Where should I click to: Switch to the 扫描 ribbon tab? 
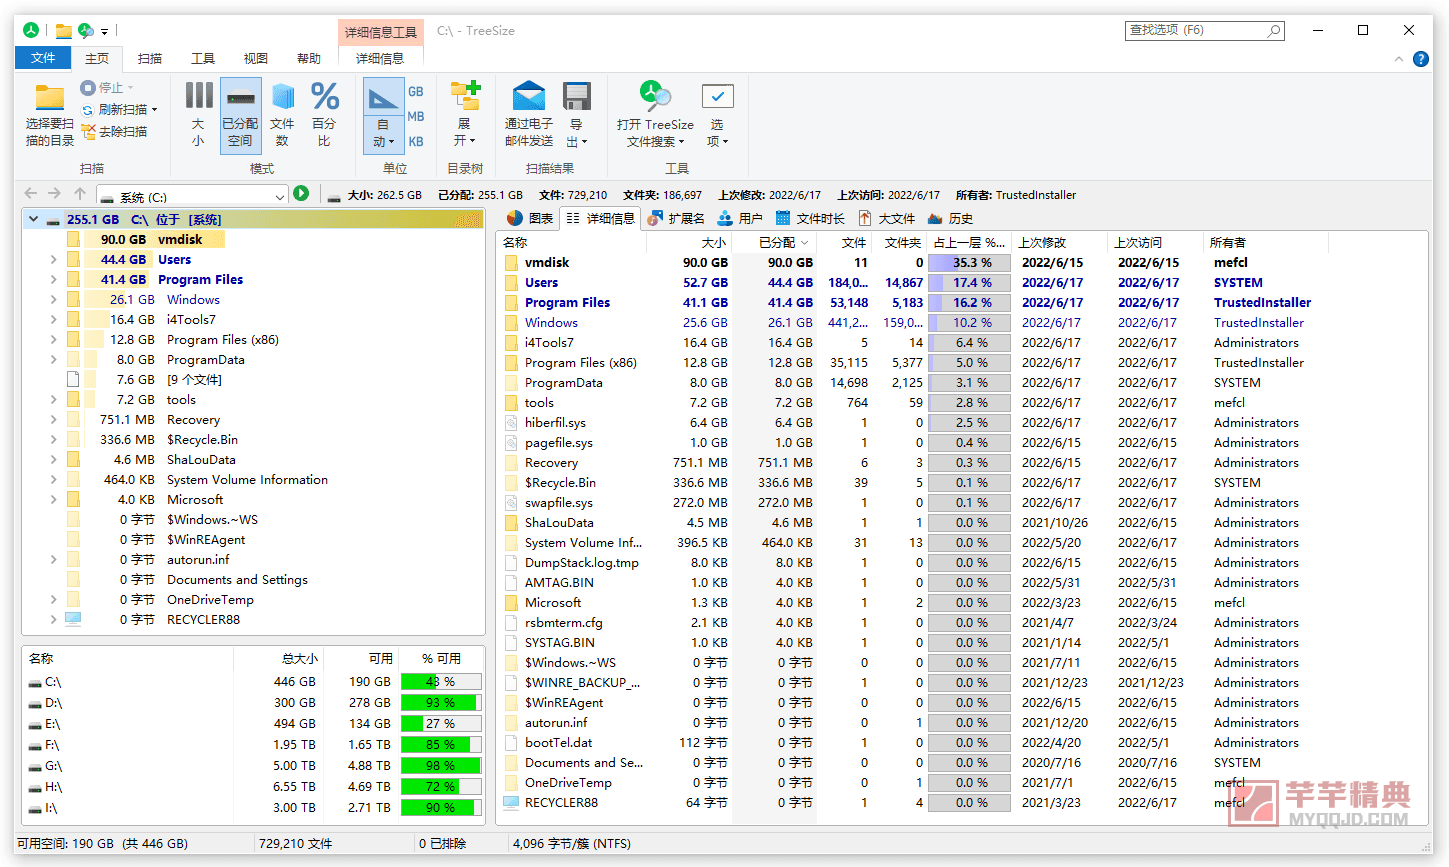[x=150, y=58]
